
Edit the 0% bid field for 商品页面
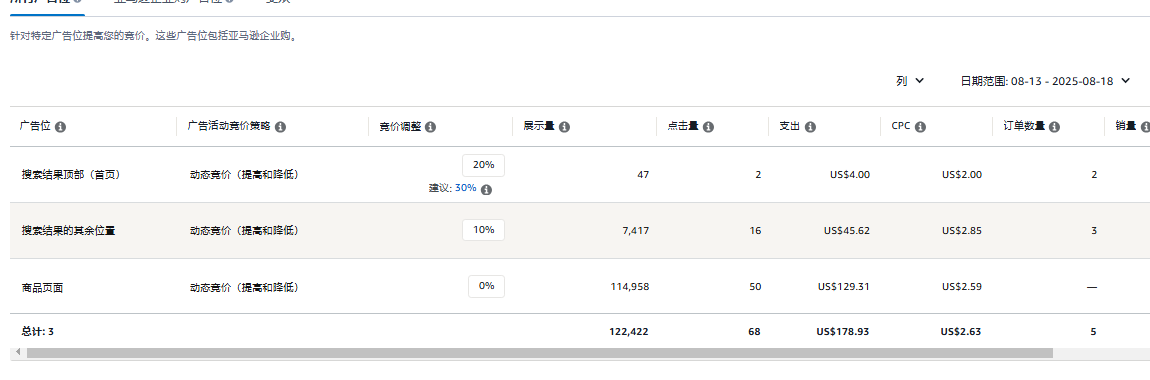click(486, 286)
